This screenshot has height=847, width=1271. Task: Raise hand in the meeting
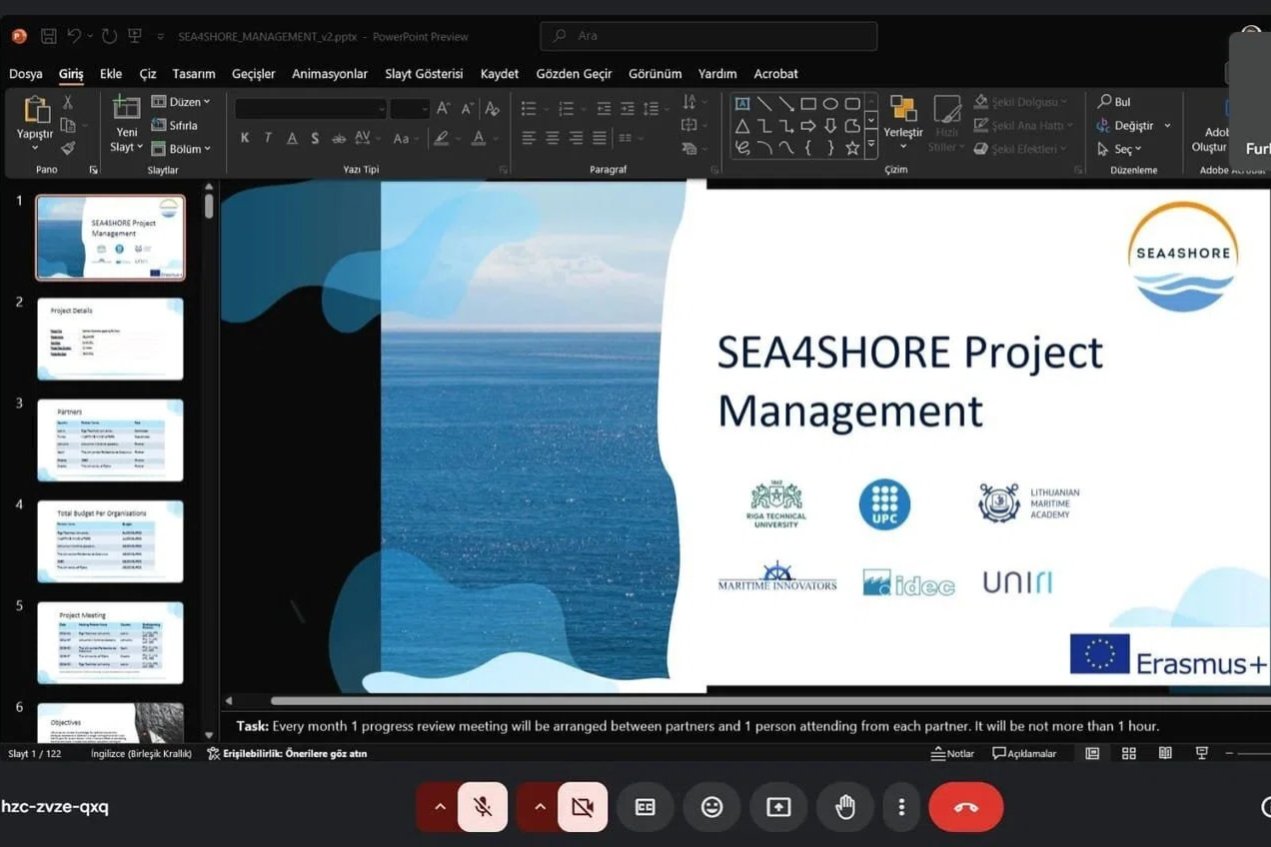[845, 807]
